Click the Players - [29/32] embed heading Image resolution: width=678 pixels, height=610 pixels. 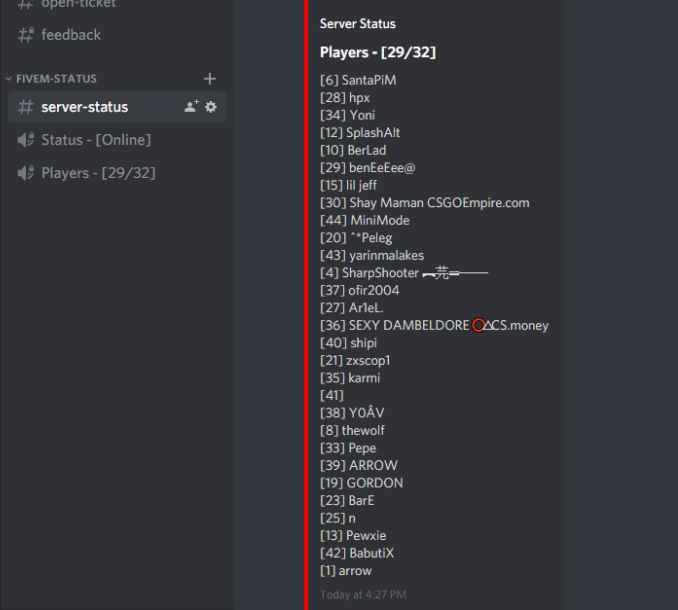378,52
